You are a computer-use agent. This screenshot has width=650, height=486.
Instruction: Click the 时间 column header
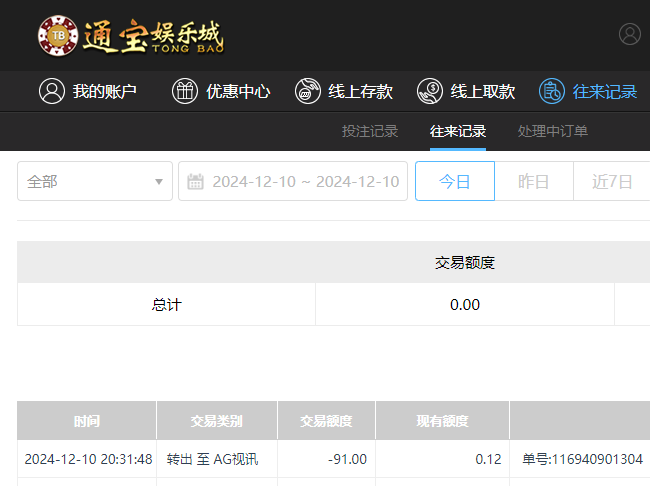coord(87,420)
